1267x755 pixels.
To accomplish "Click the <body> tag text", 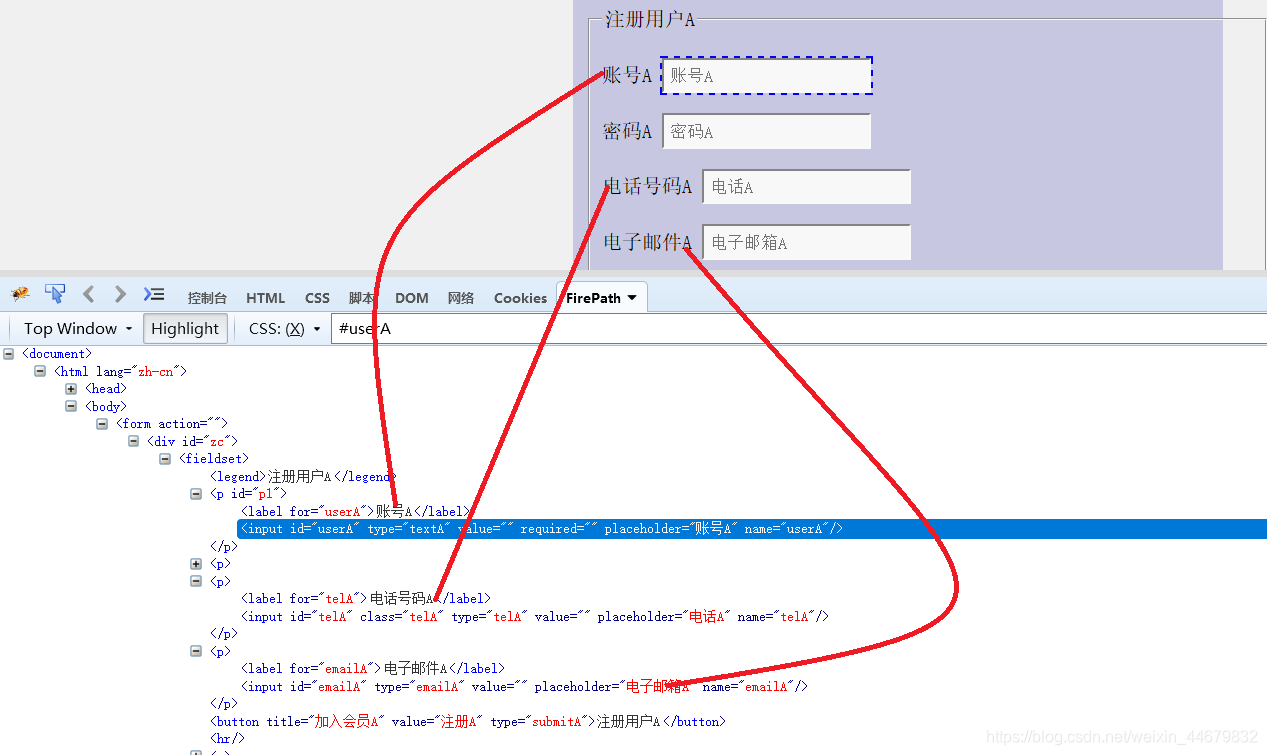I will (105, 406).
